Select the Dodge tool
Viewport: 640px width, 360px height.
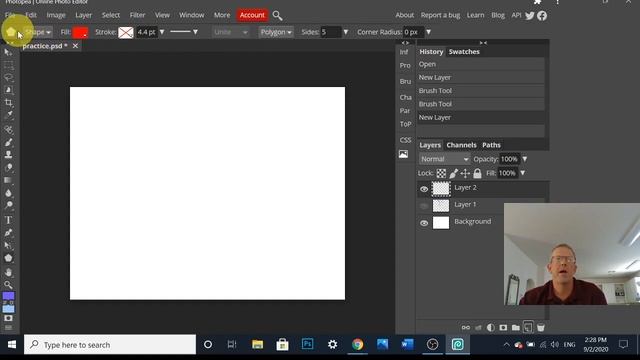tap(8, 205)
